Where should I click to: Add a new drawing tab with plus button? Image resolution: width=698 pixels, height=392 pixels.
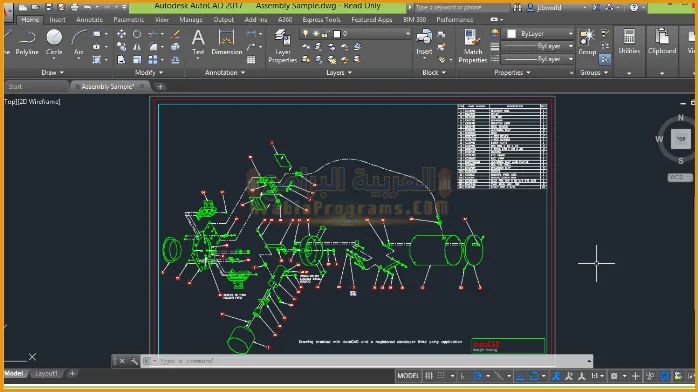[160, 87]
